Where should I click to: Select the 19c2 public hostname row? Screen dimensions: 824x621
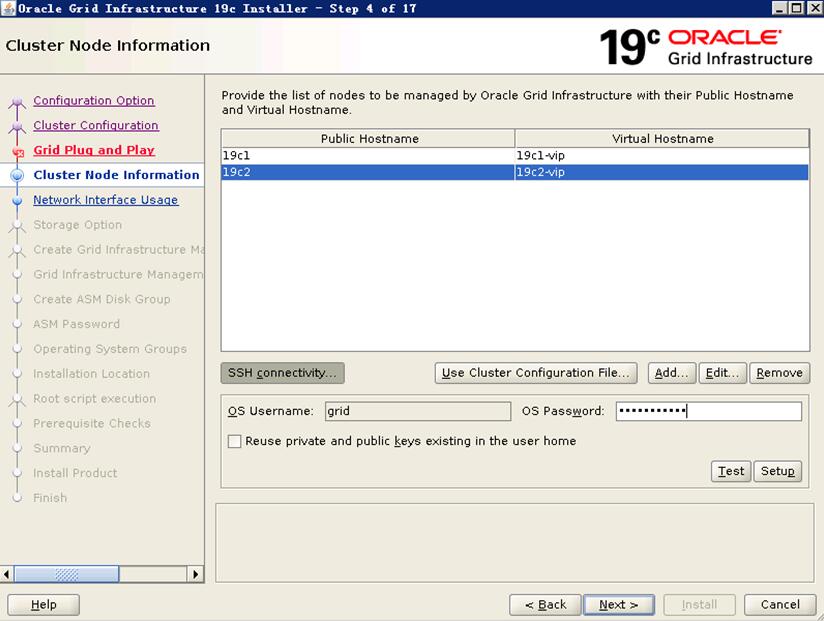coord(368,172)
